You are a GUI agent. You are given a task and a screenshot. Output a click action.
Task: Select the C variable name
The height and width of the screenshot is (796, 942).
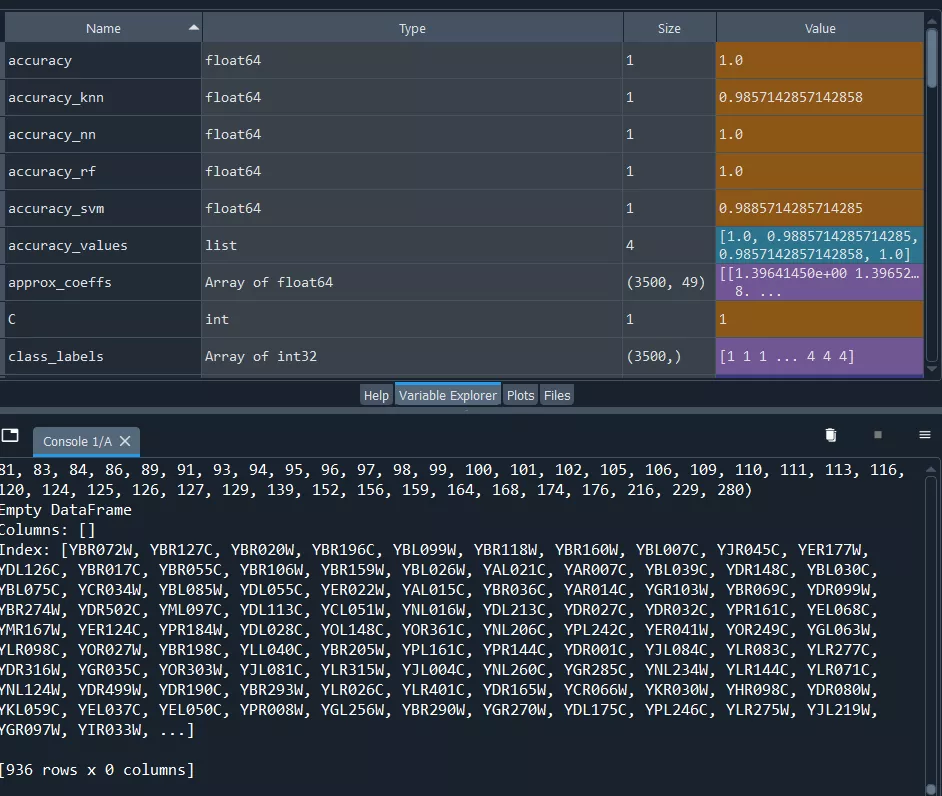pyautogui.click(x=12, y=319)
